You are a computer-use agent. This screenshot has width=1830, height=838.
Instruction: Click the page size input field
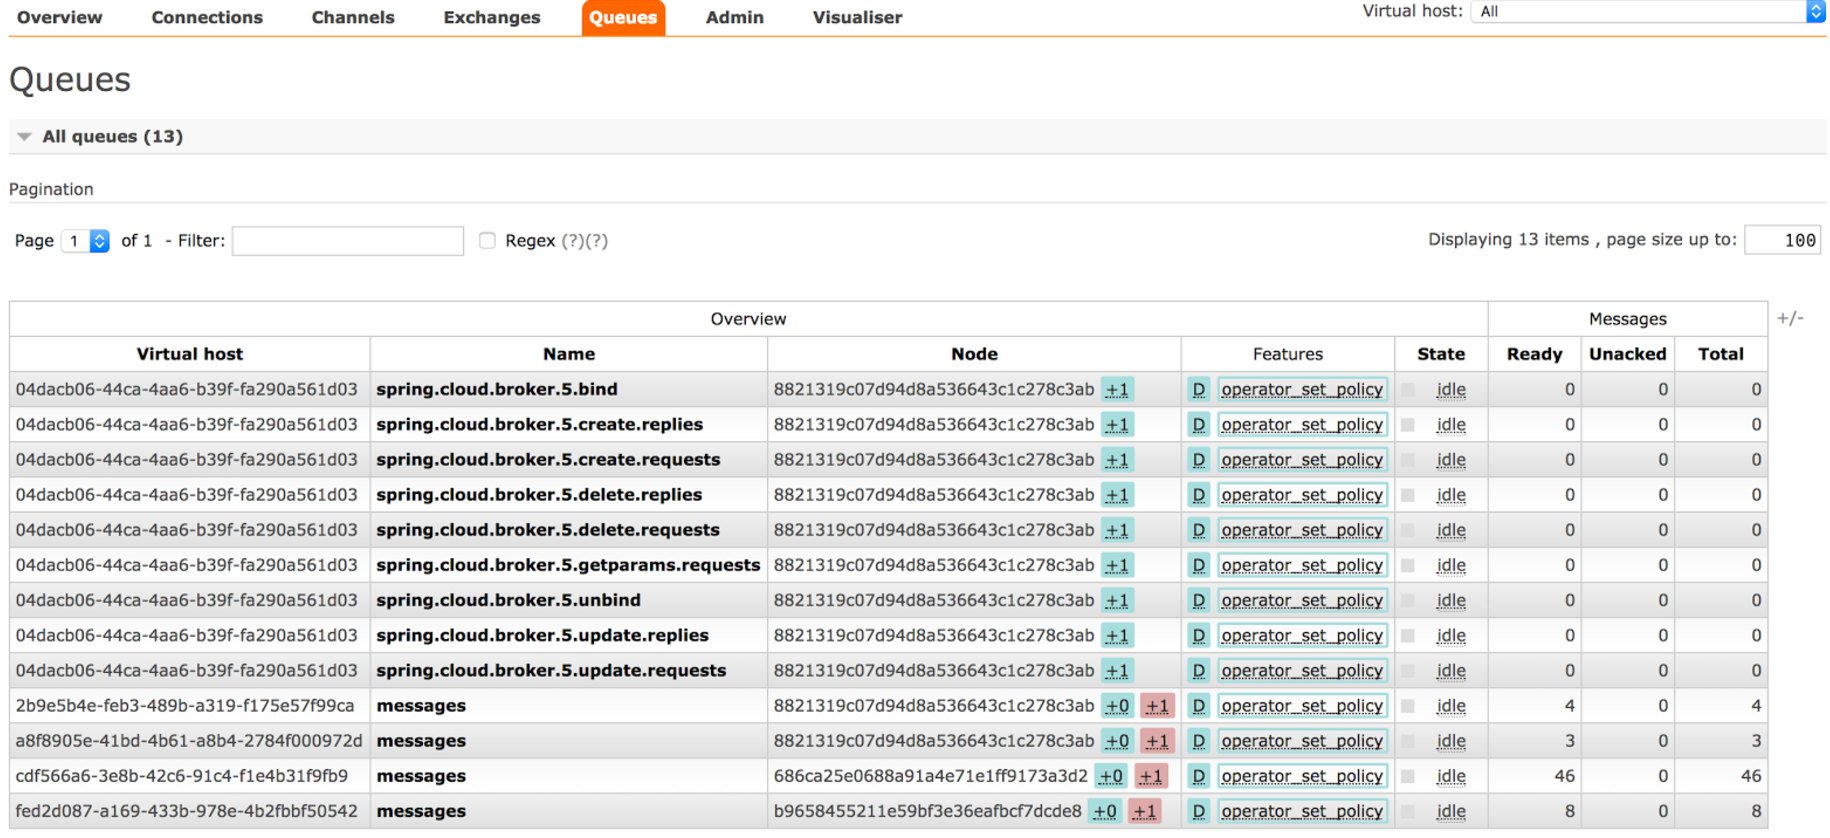pos(1781,240)
